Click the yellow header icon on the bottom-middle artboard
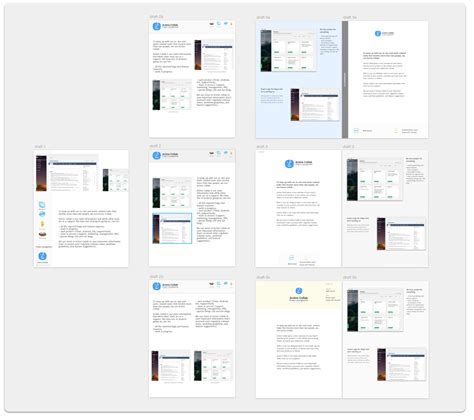Screen dimensions: 474x420 231,284
